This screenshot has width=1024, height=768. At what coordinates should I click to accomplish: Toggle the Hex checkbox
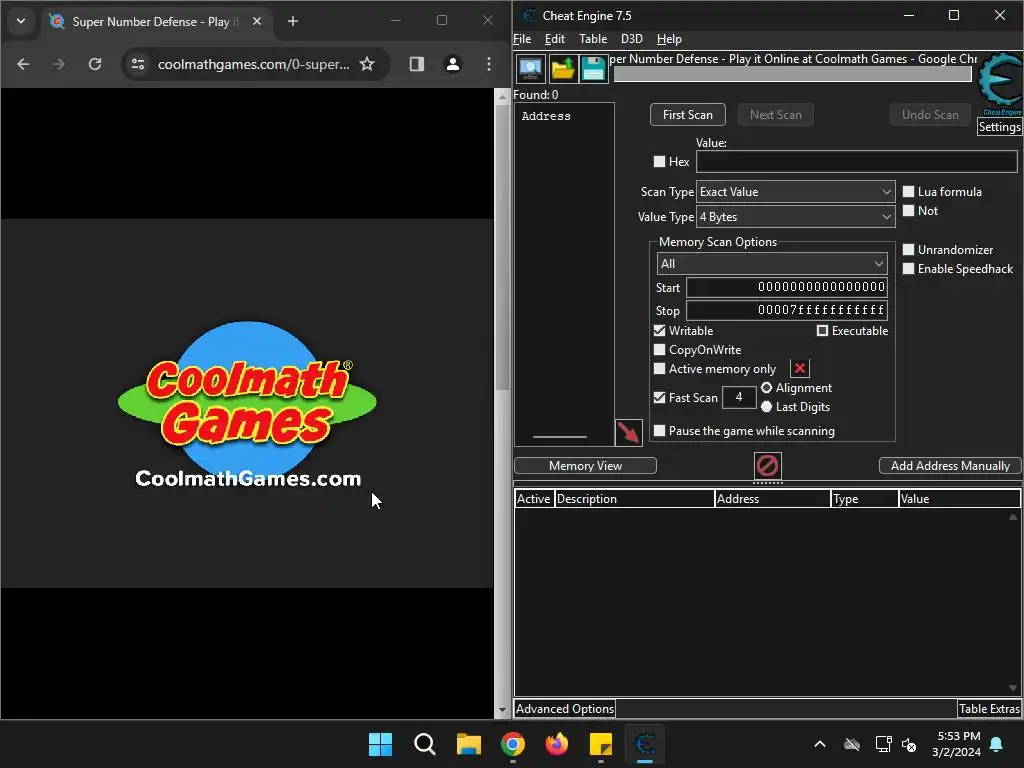tap(660, 161)
